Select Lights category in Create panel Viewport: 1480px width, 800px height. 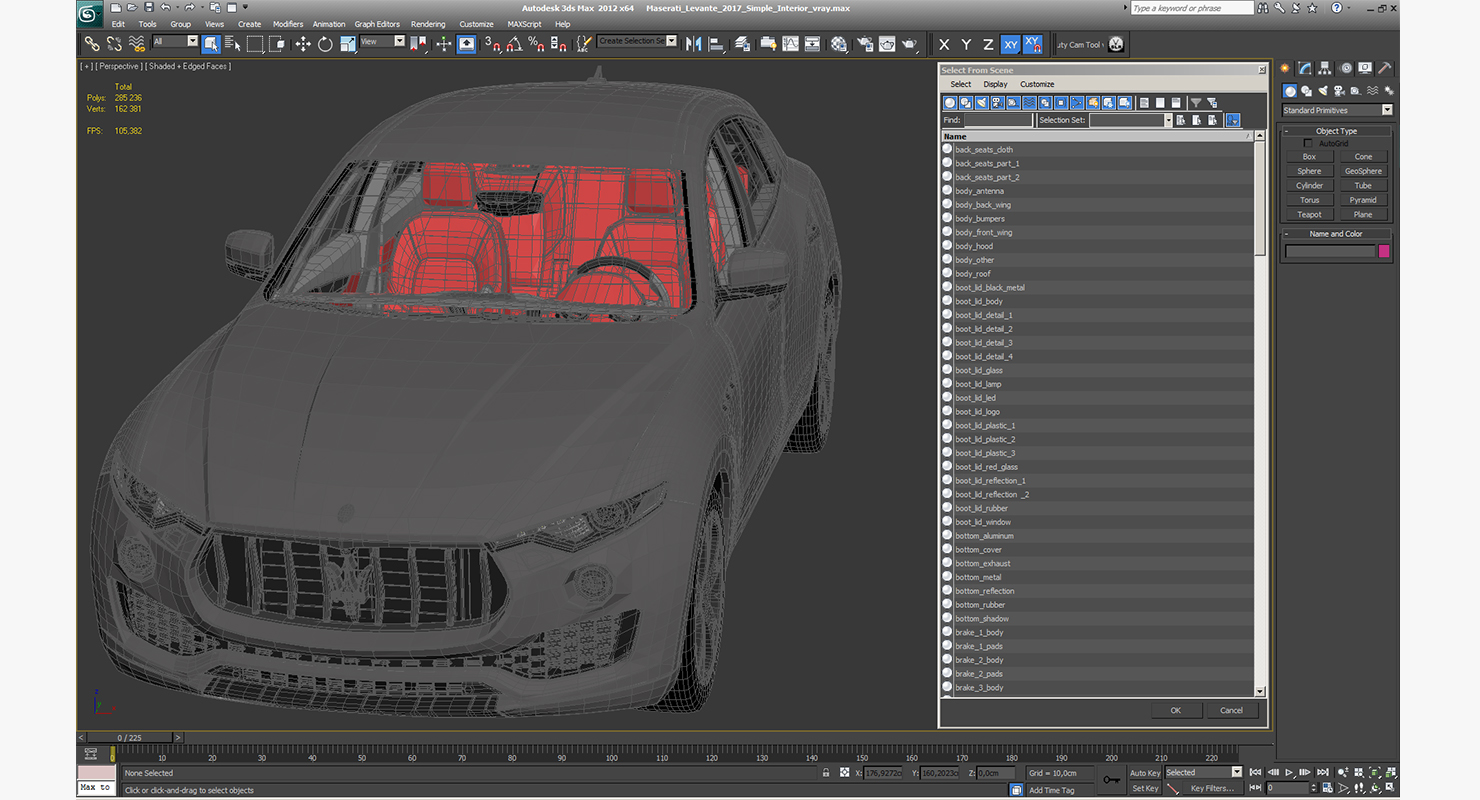point(1322,91)
